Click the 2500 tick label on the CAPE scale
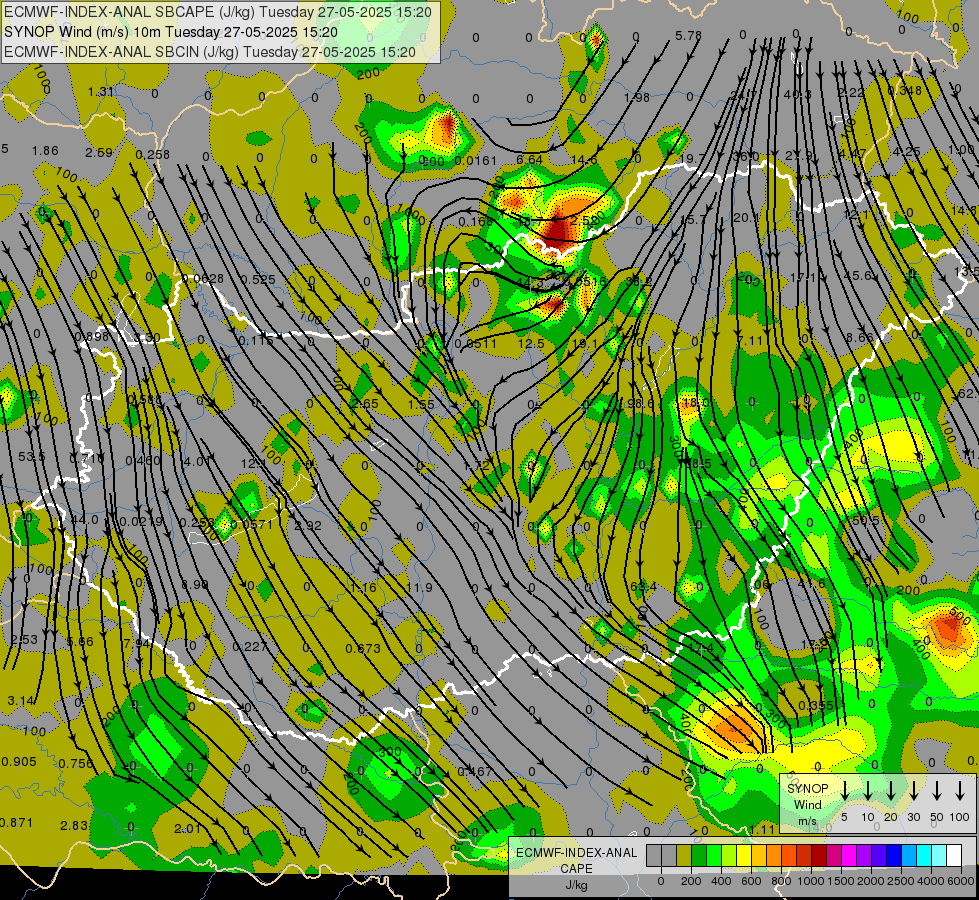Image resolution: width=979 pixels, height=900 pixels. pos(901,881)
